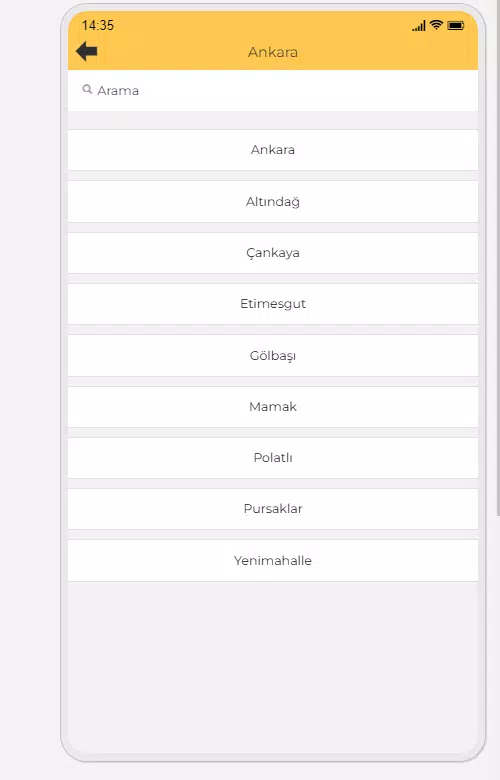Select Ankara from the district list
This screenshot has height=780, width=500.
[273, 150]
